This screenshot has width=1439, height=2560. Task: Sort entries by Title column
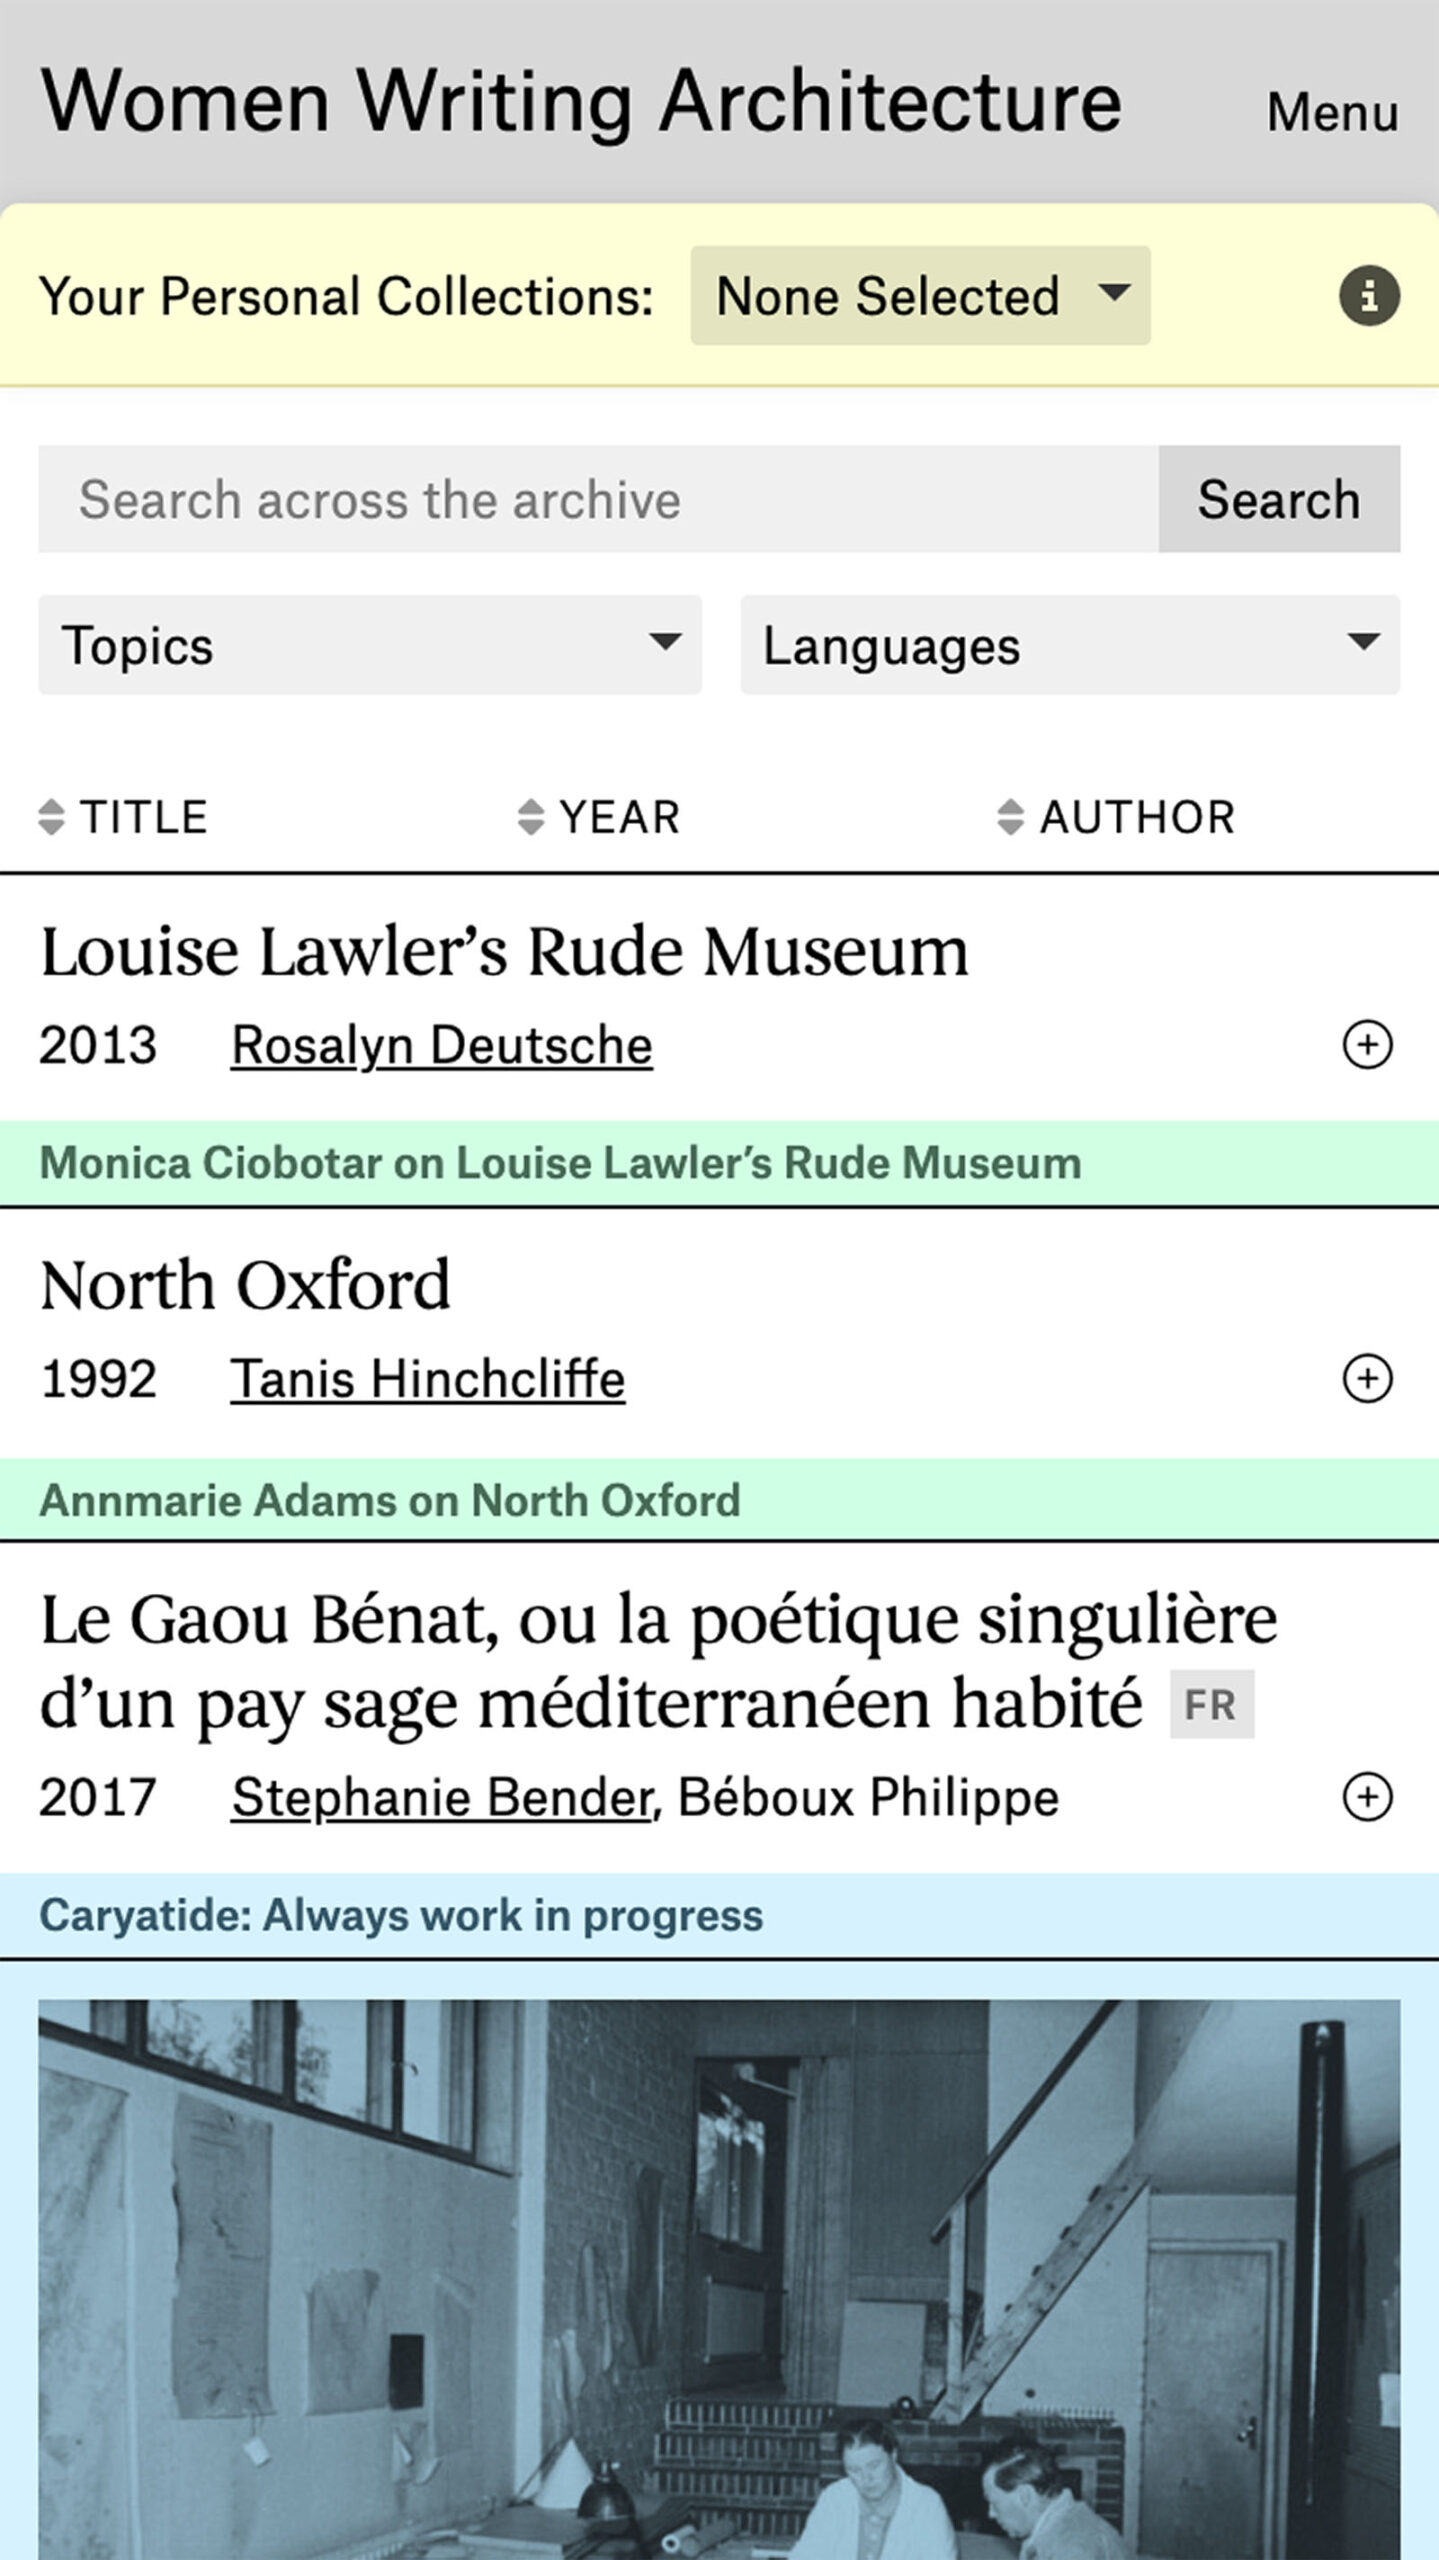click(123, 817)
